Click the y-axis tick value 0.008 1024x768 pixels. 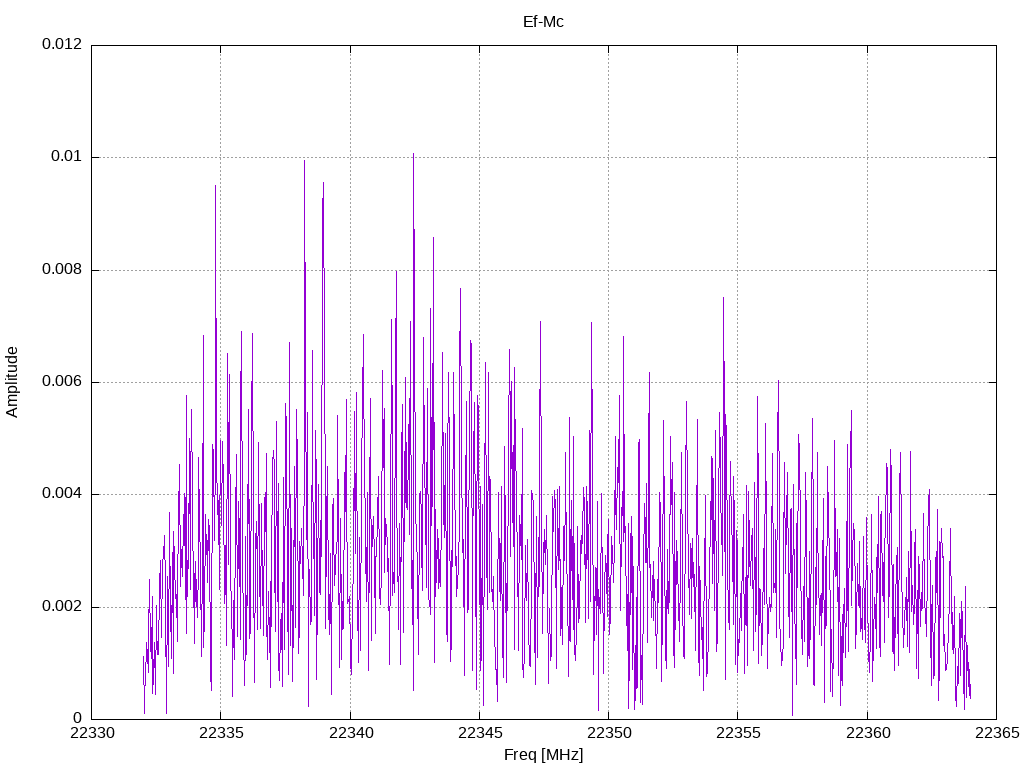[62, 269]
